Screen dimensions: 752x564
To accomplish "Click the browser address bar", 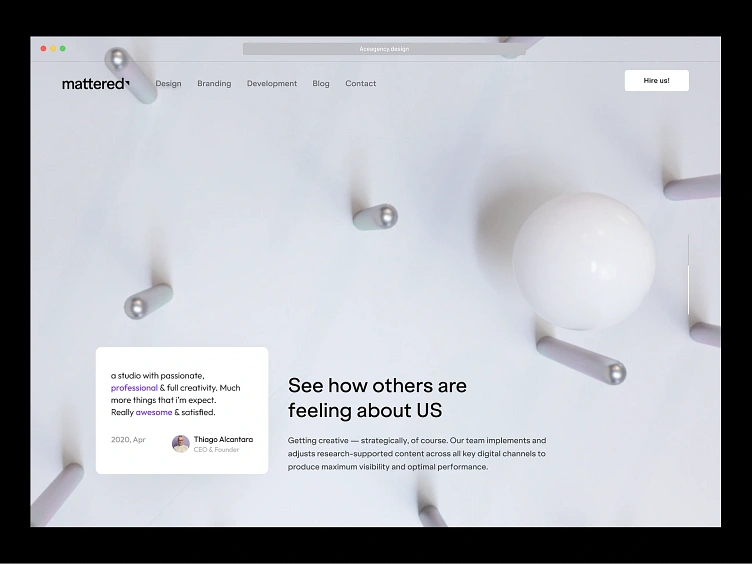I will pos(384,49).
